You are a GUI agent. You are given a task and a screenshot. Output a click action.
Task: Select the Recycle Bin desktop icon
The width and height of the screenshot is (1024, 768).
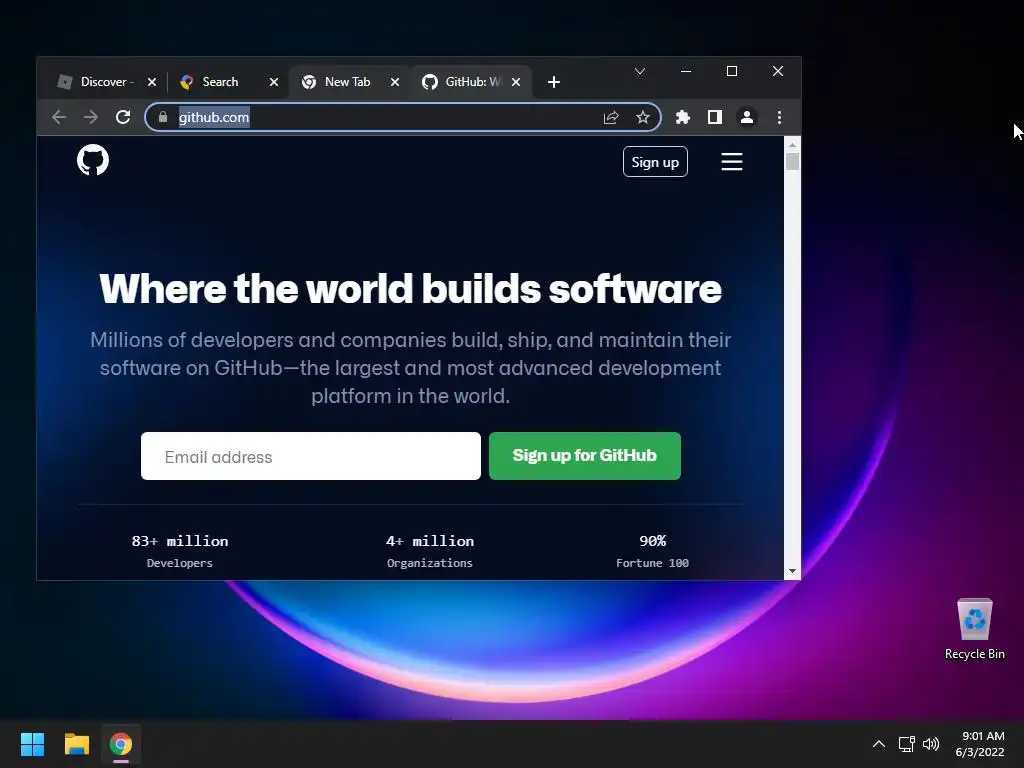click(x=974, y=629)
